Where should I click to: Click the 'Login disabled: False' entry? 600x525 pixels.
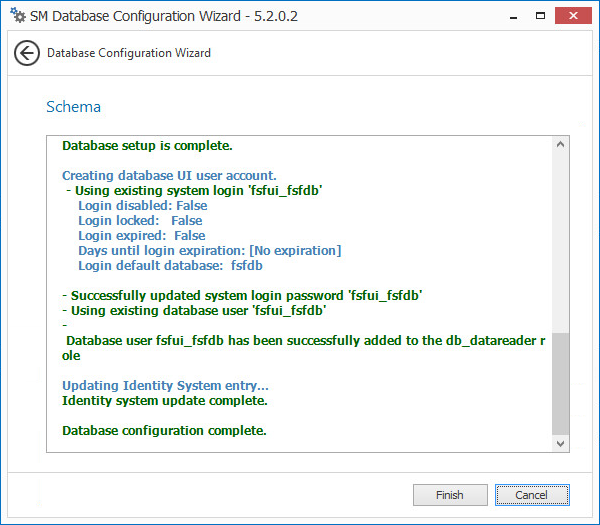143,206
